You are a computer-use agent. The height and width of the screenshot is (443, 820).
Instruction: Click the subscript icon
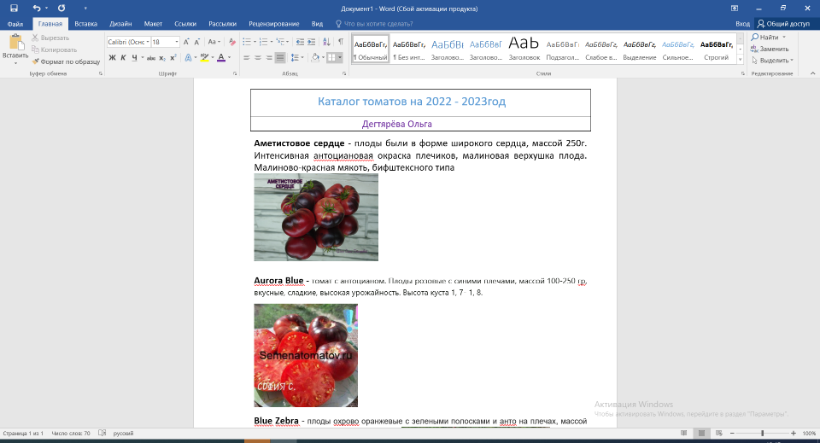pos(160,58)
